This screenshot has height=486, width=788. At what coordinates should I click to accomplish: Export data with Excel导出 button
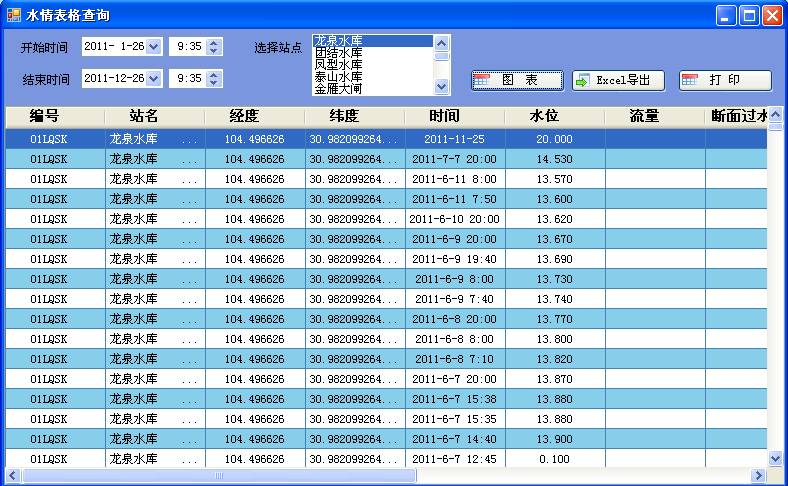click(x=620, y=80)
